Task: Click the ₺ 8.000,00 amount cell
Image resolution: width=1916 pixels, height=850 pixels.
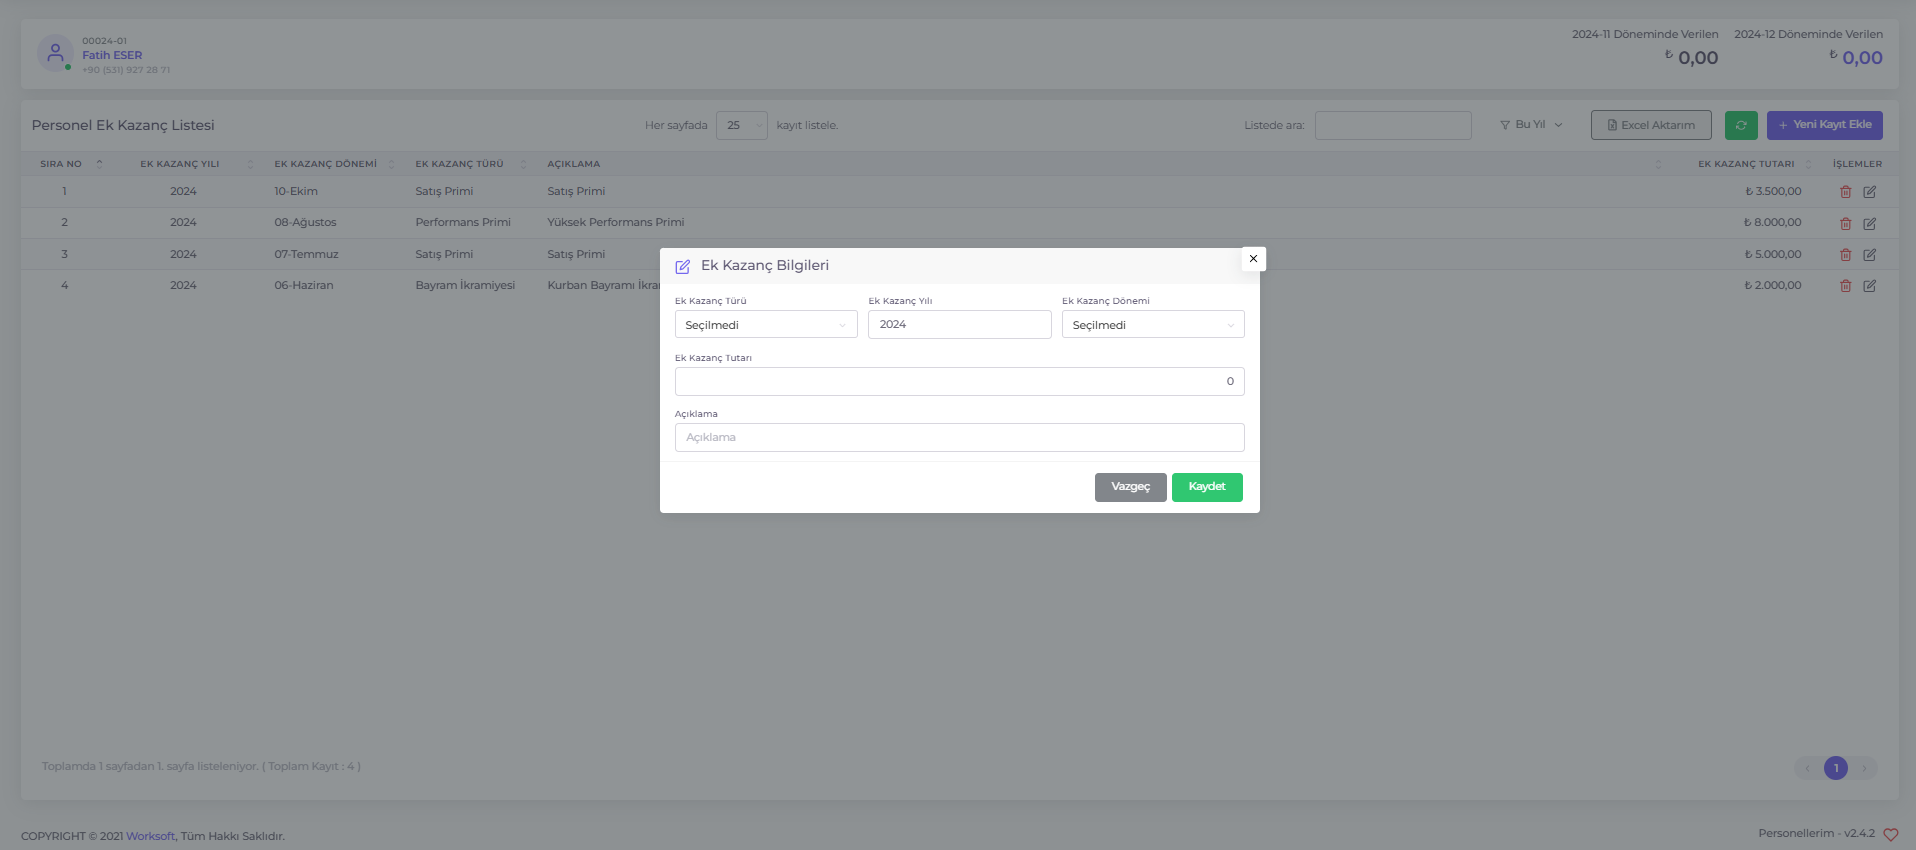Action: (x=1773, y=222)
